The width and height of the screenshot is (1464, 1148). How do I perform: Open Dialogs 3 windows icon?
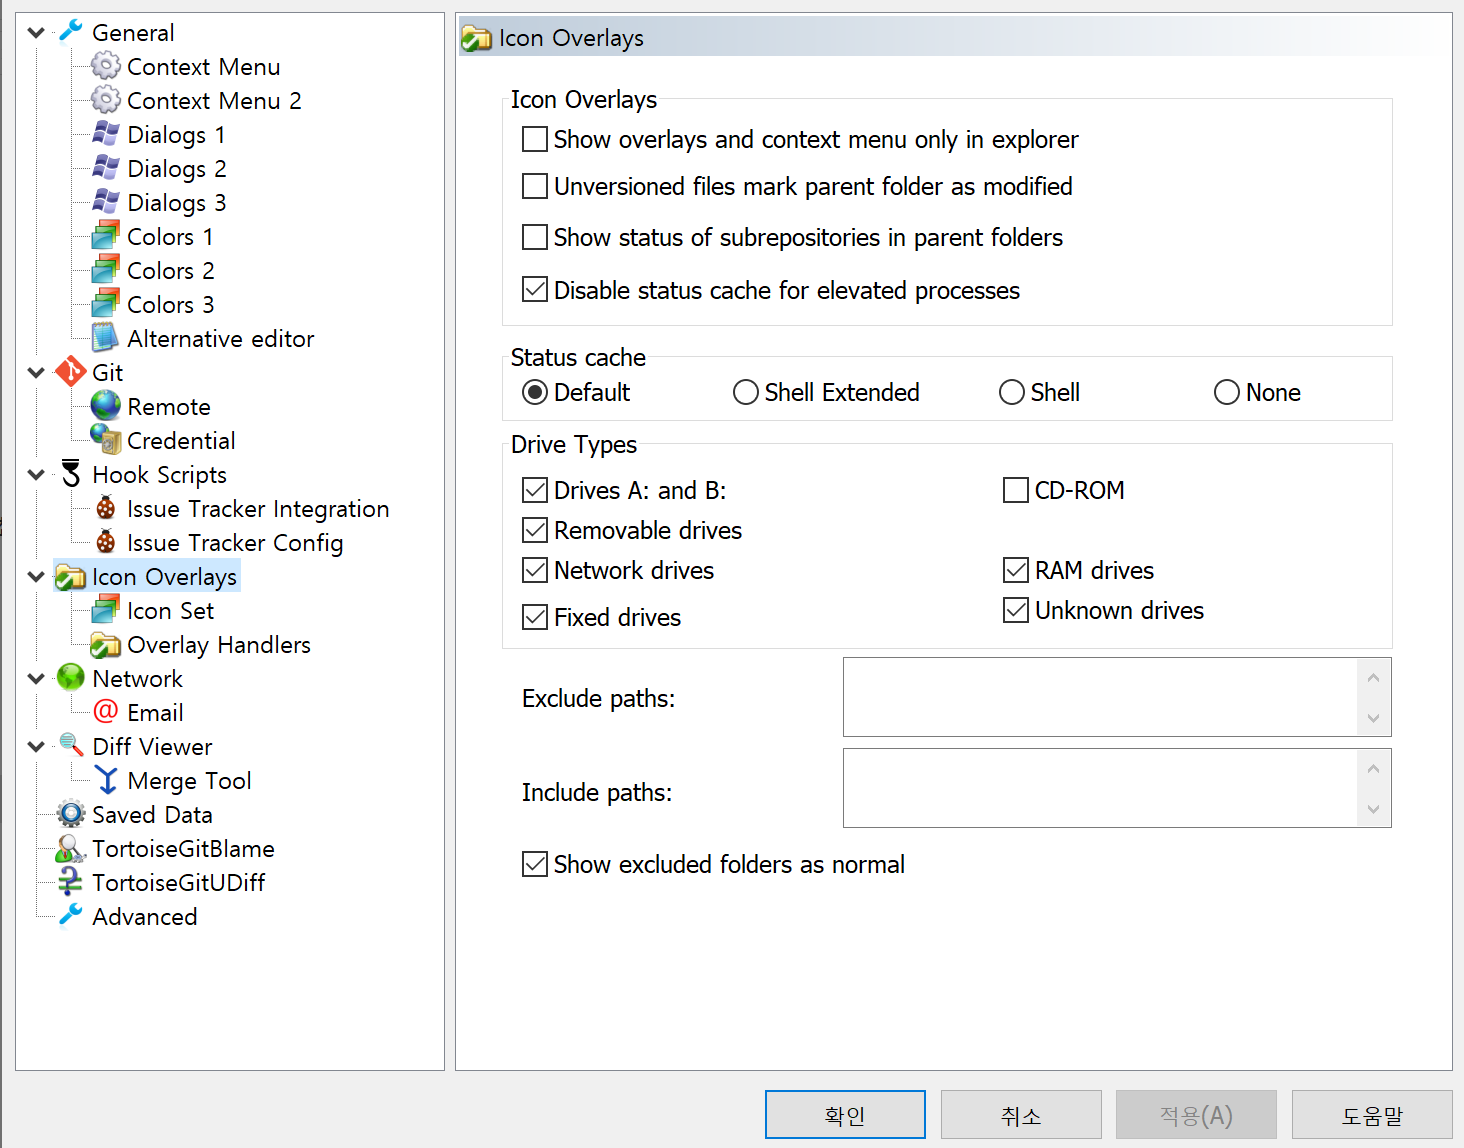106,202
